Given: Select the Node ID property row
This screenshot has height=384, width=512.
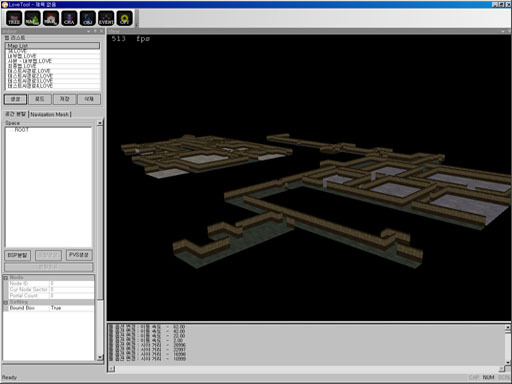Looking at the screenshot, I should click(x=51, y=283).
